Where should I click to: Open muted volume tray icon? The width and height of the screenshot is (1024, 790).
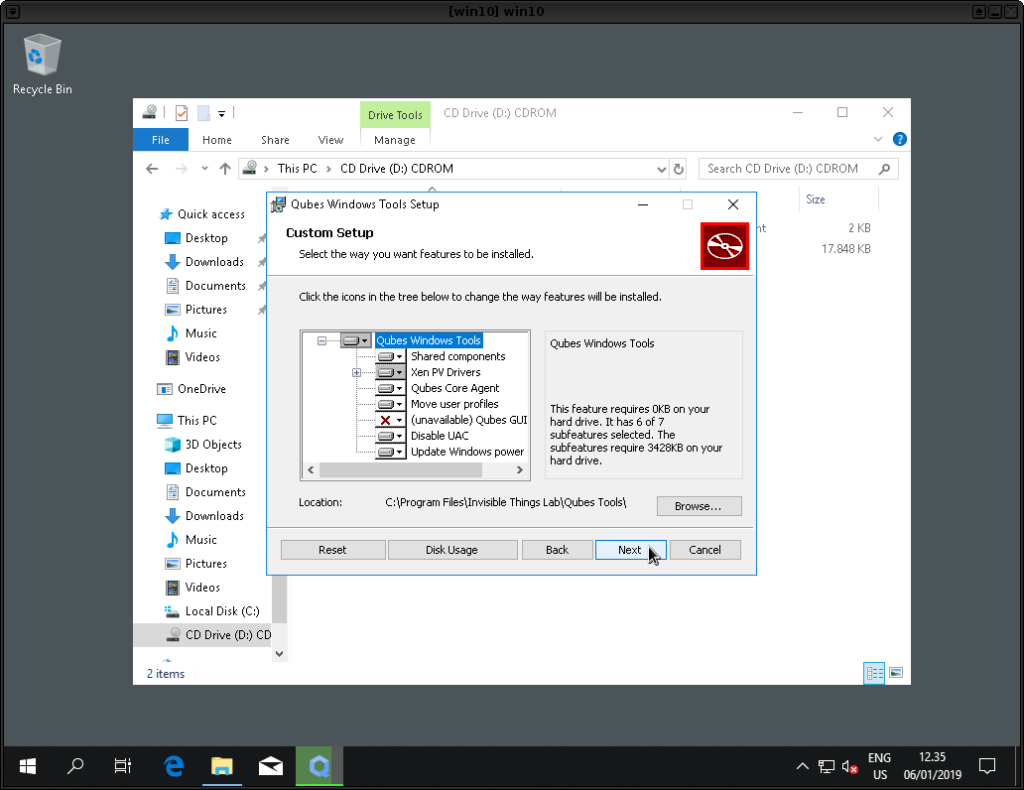point(850,766)
